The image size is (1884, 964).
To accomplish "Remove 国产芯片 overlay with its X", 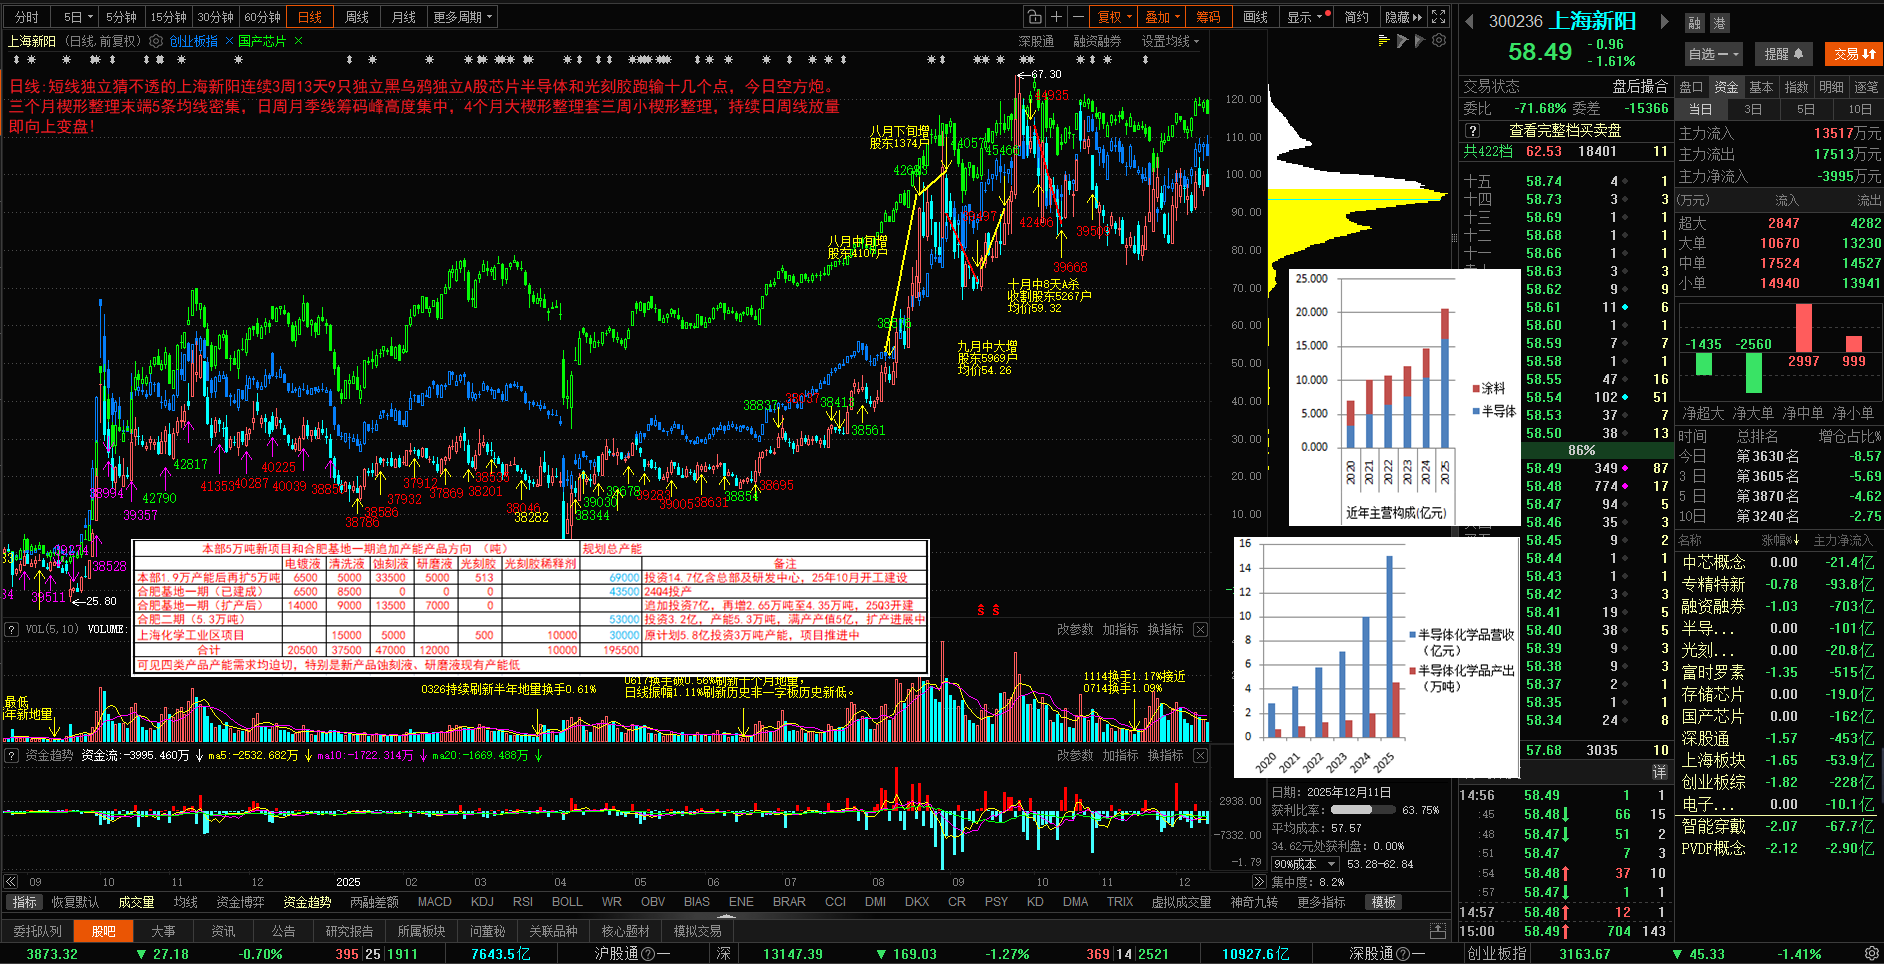I will (x=298, y=41).
